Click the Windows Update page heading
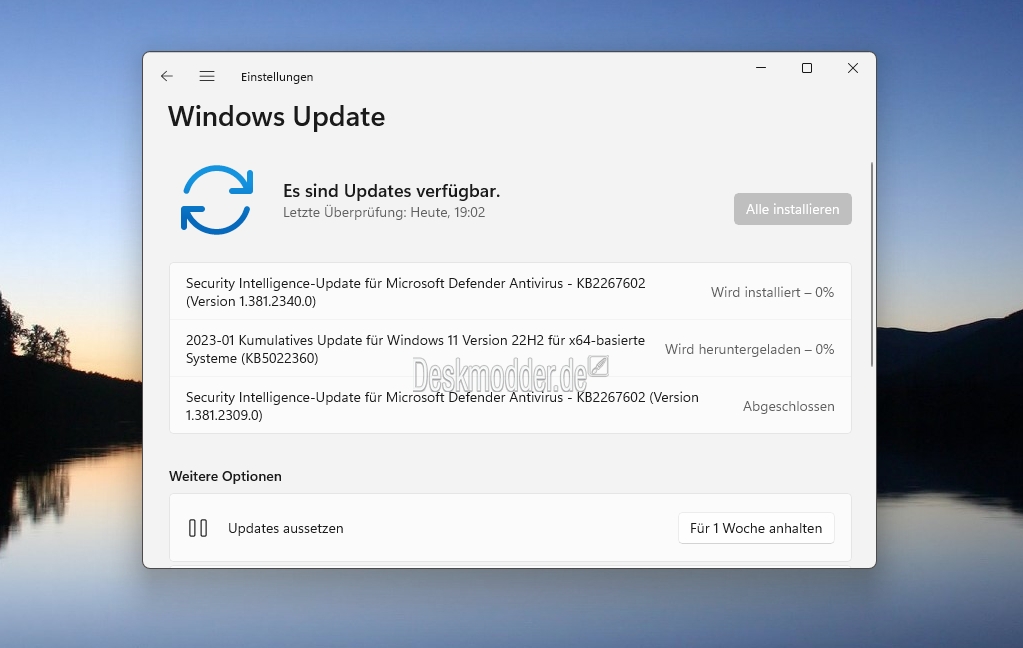 [277, 117]
